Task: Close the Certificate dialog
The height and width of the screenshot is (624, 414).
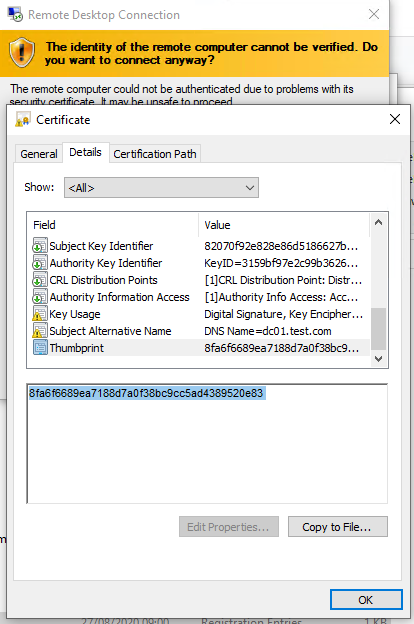Action: click(x=395, y=119)
